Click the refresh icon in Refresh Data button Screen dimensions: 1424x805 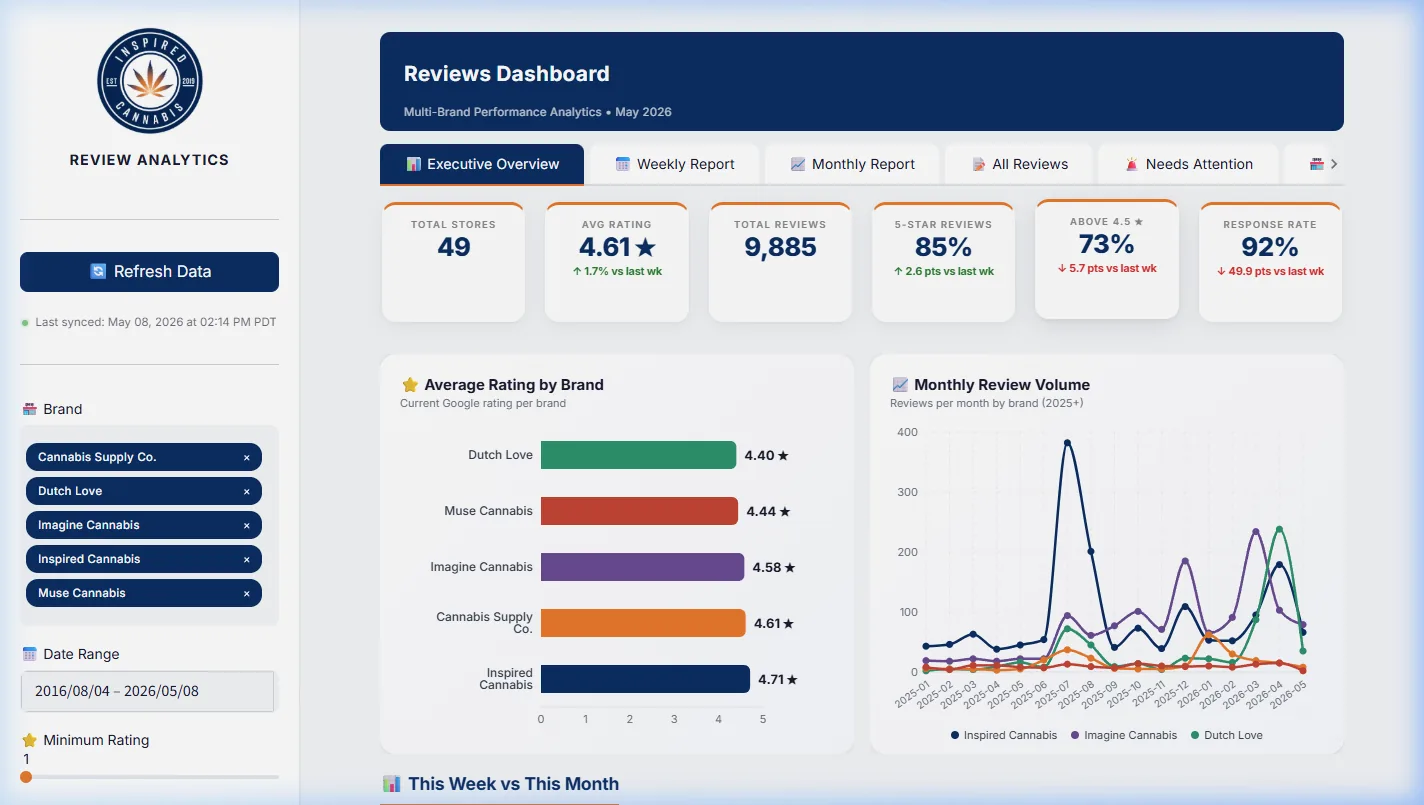[x=98, y=272]
